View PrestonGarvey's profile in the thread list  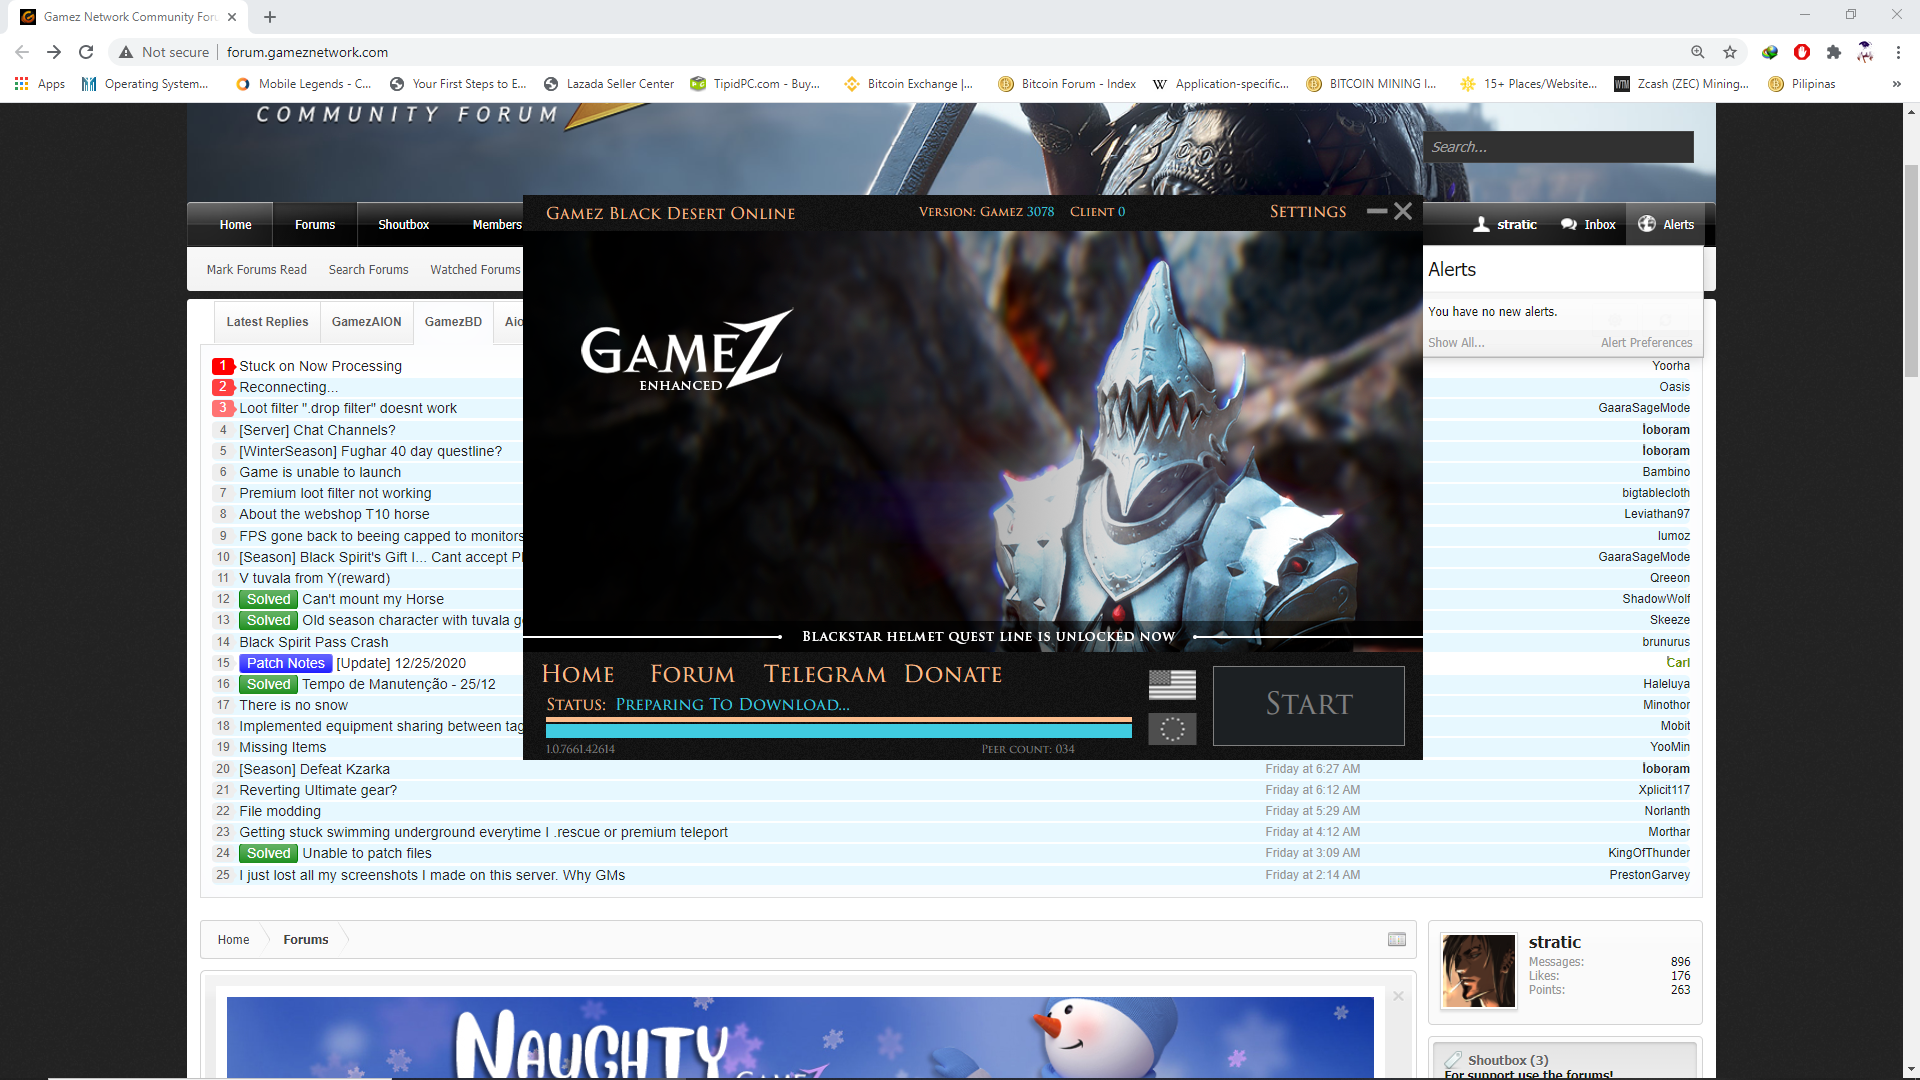(1649, 875)
